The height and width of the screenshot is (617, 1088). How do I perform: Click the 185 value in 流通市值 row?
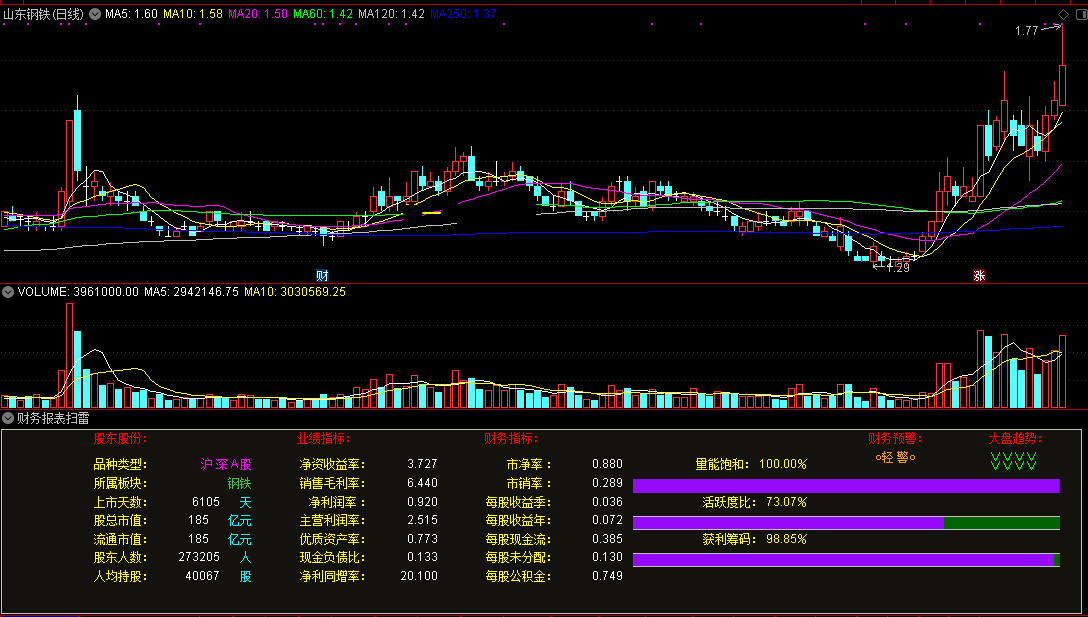coord(198,539)
